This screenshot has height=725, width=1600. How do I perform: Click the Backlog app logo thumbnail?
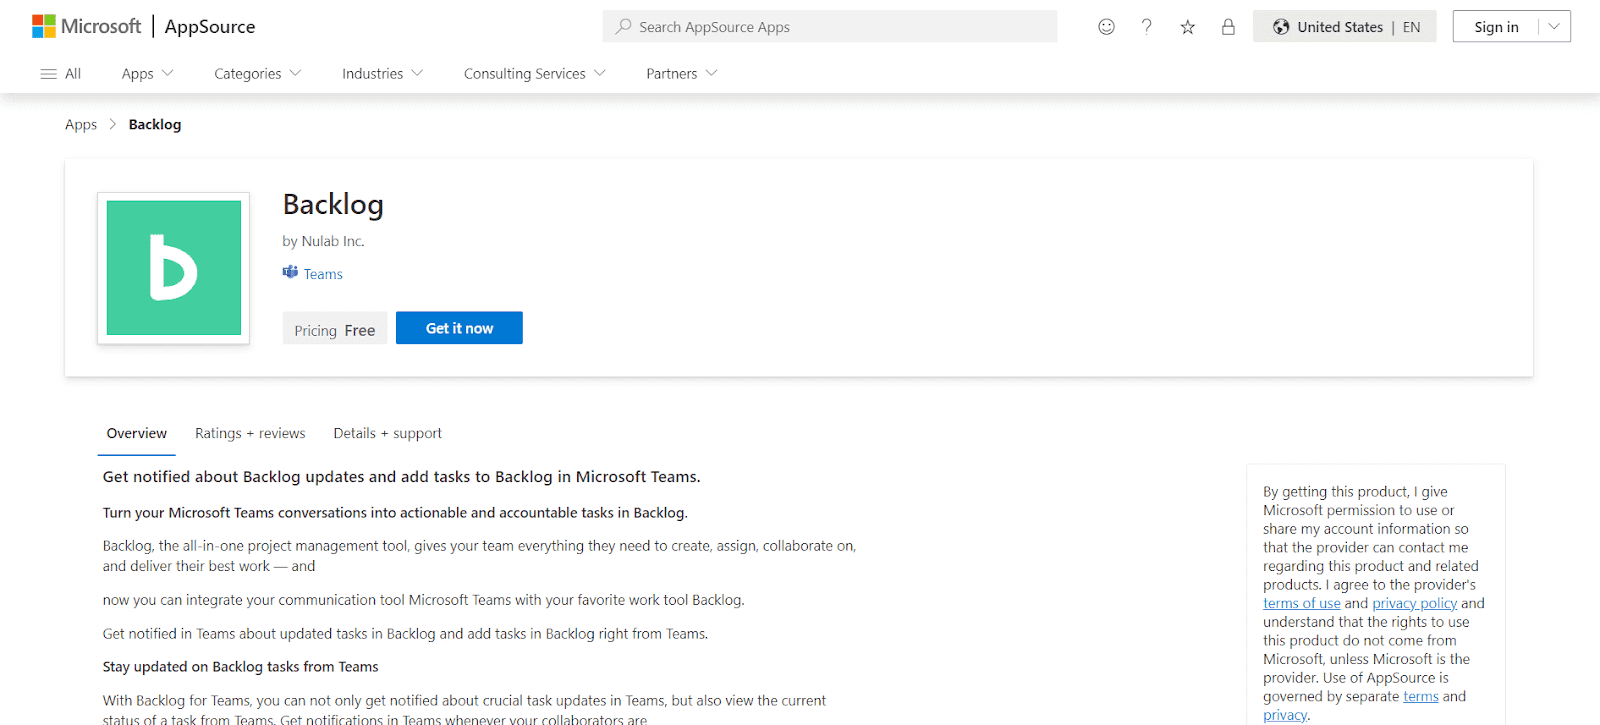(x=174, y=268)
